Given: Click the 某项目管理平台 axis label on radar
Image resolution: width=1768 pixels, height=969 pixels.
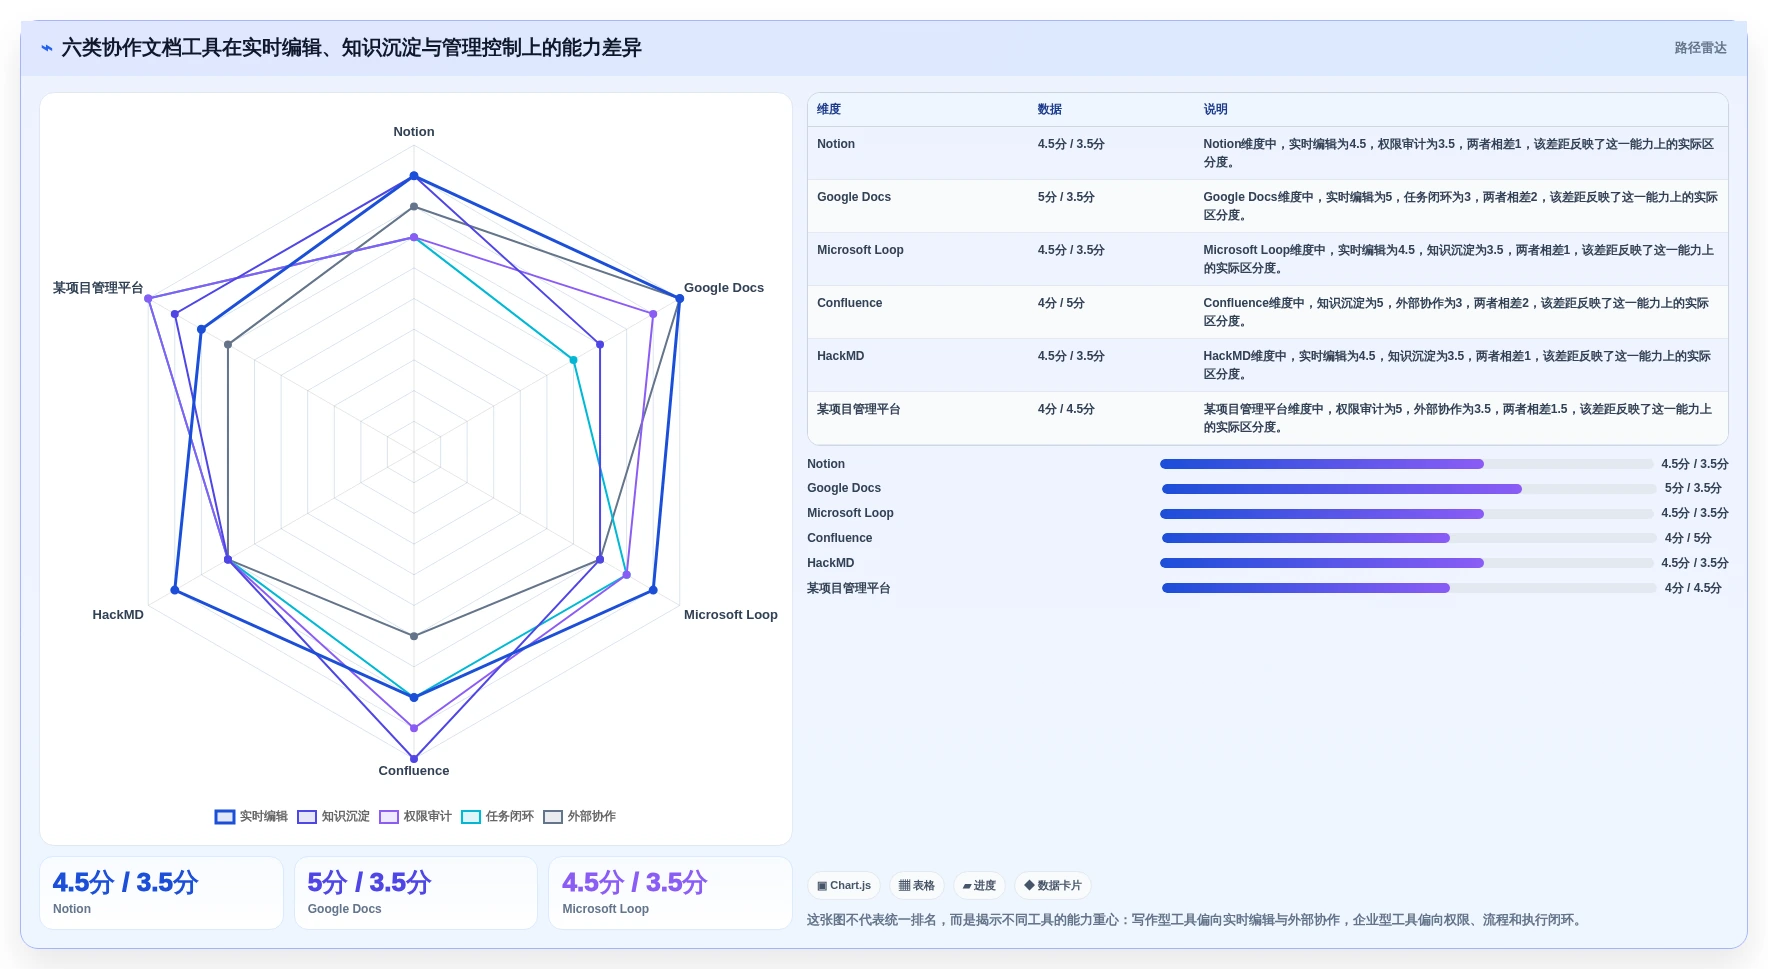Looking at the screenshot, I should coord(98,288).
